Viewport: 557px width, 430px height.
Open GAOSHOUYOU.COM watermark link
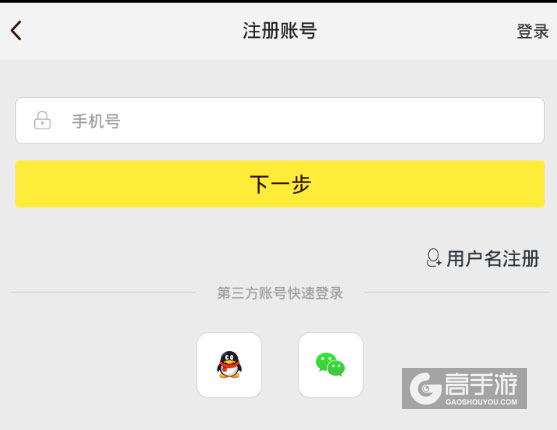481,402
